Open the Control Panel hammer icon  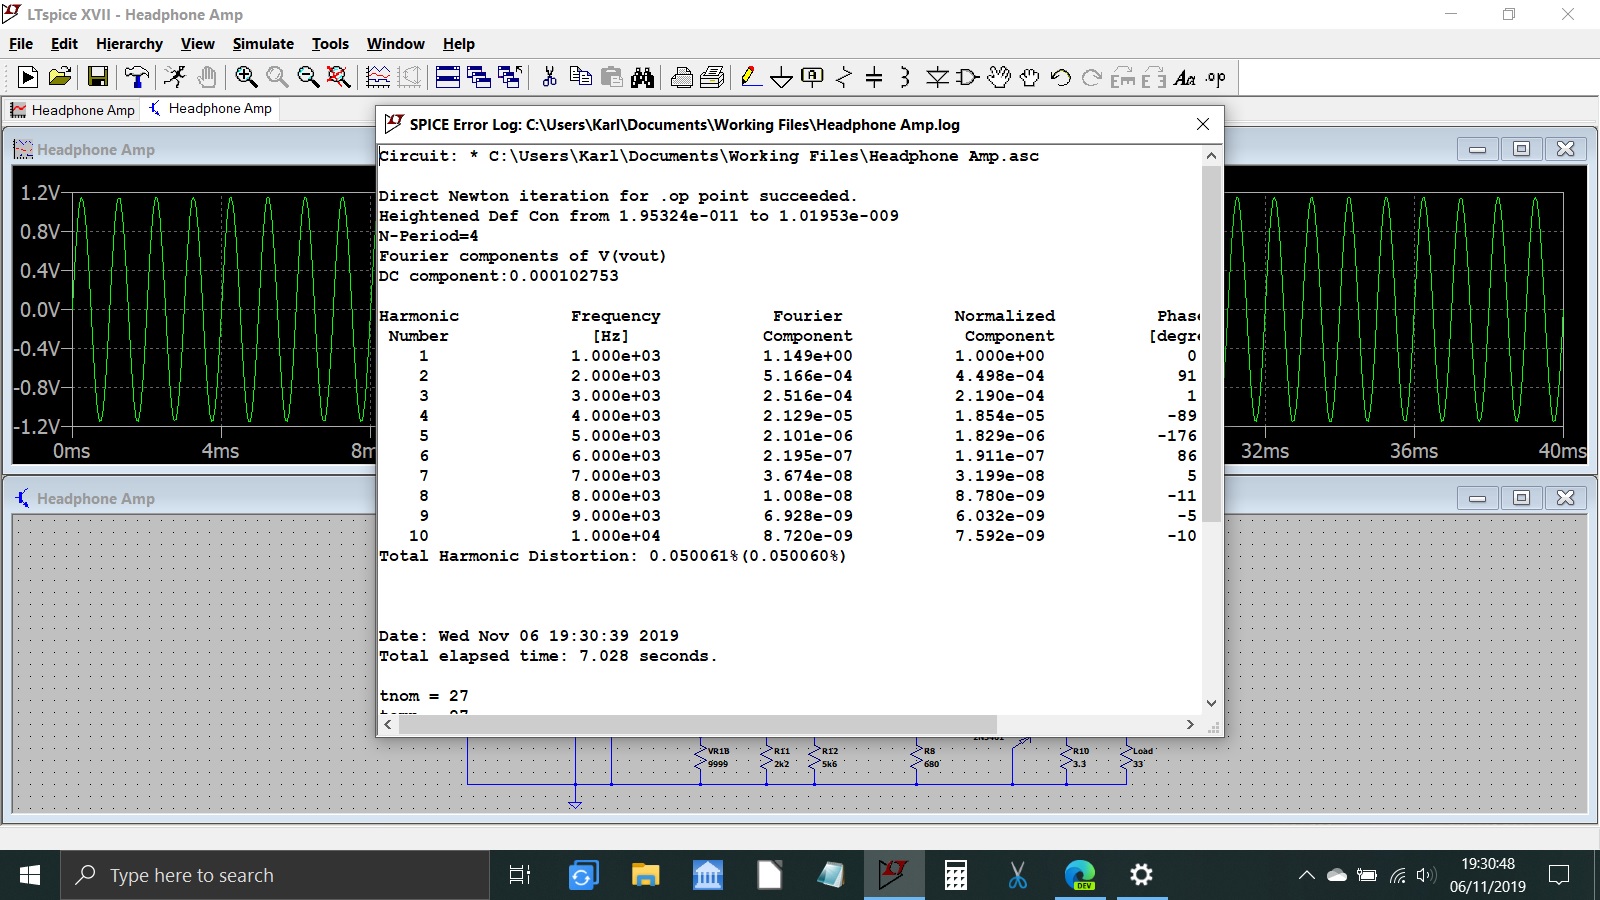click(137, 77)
